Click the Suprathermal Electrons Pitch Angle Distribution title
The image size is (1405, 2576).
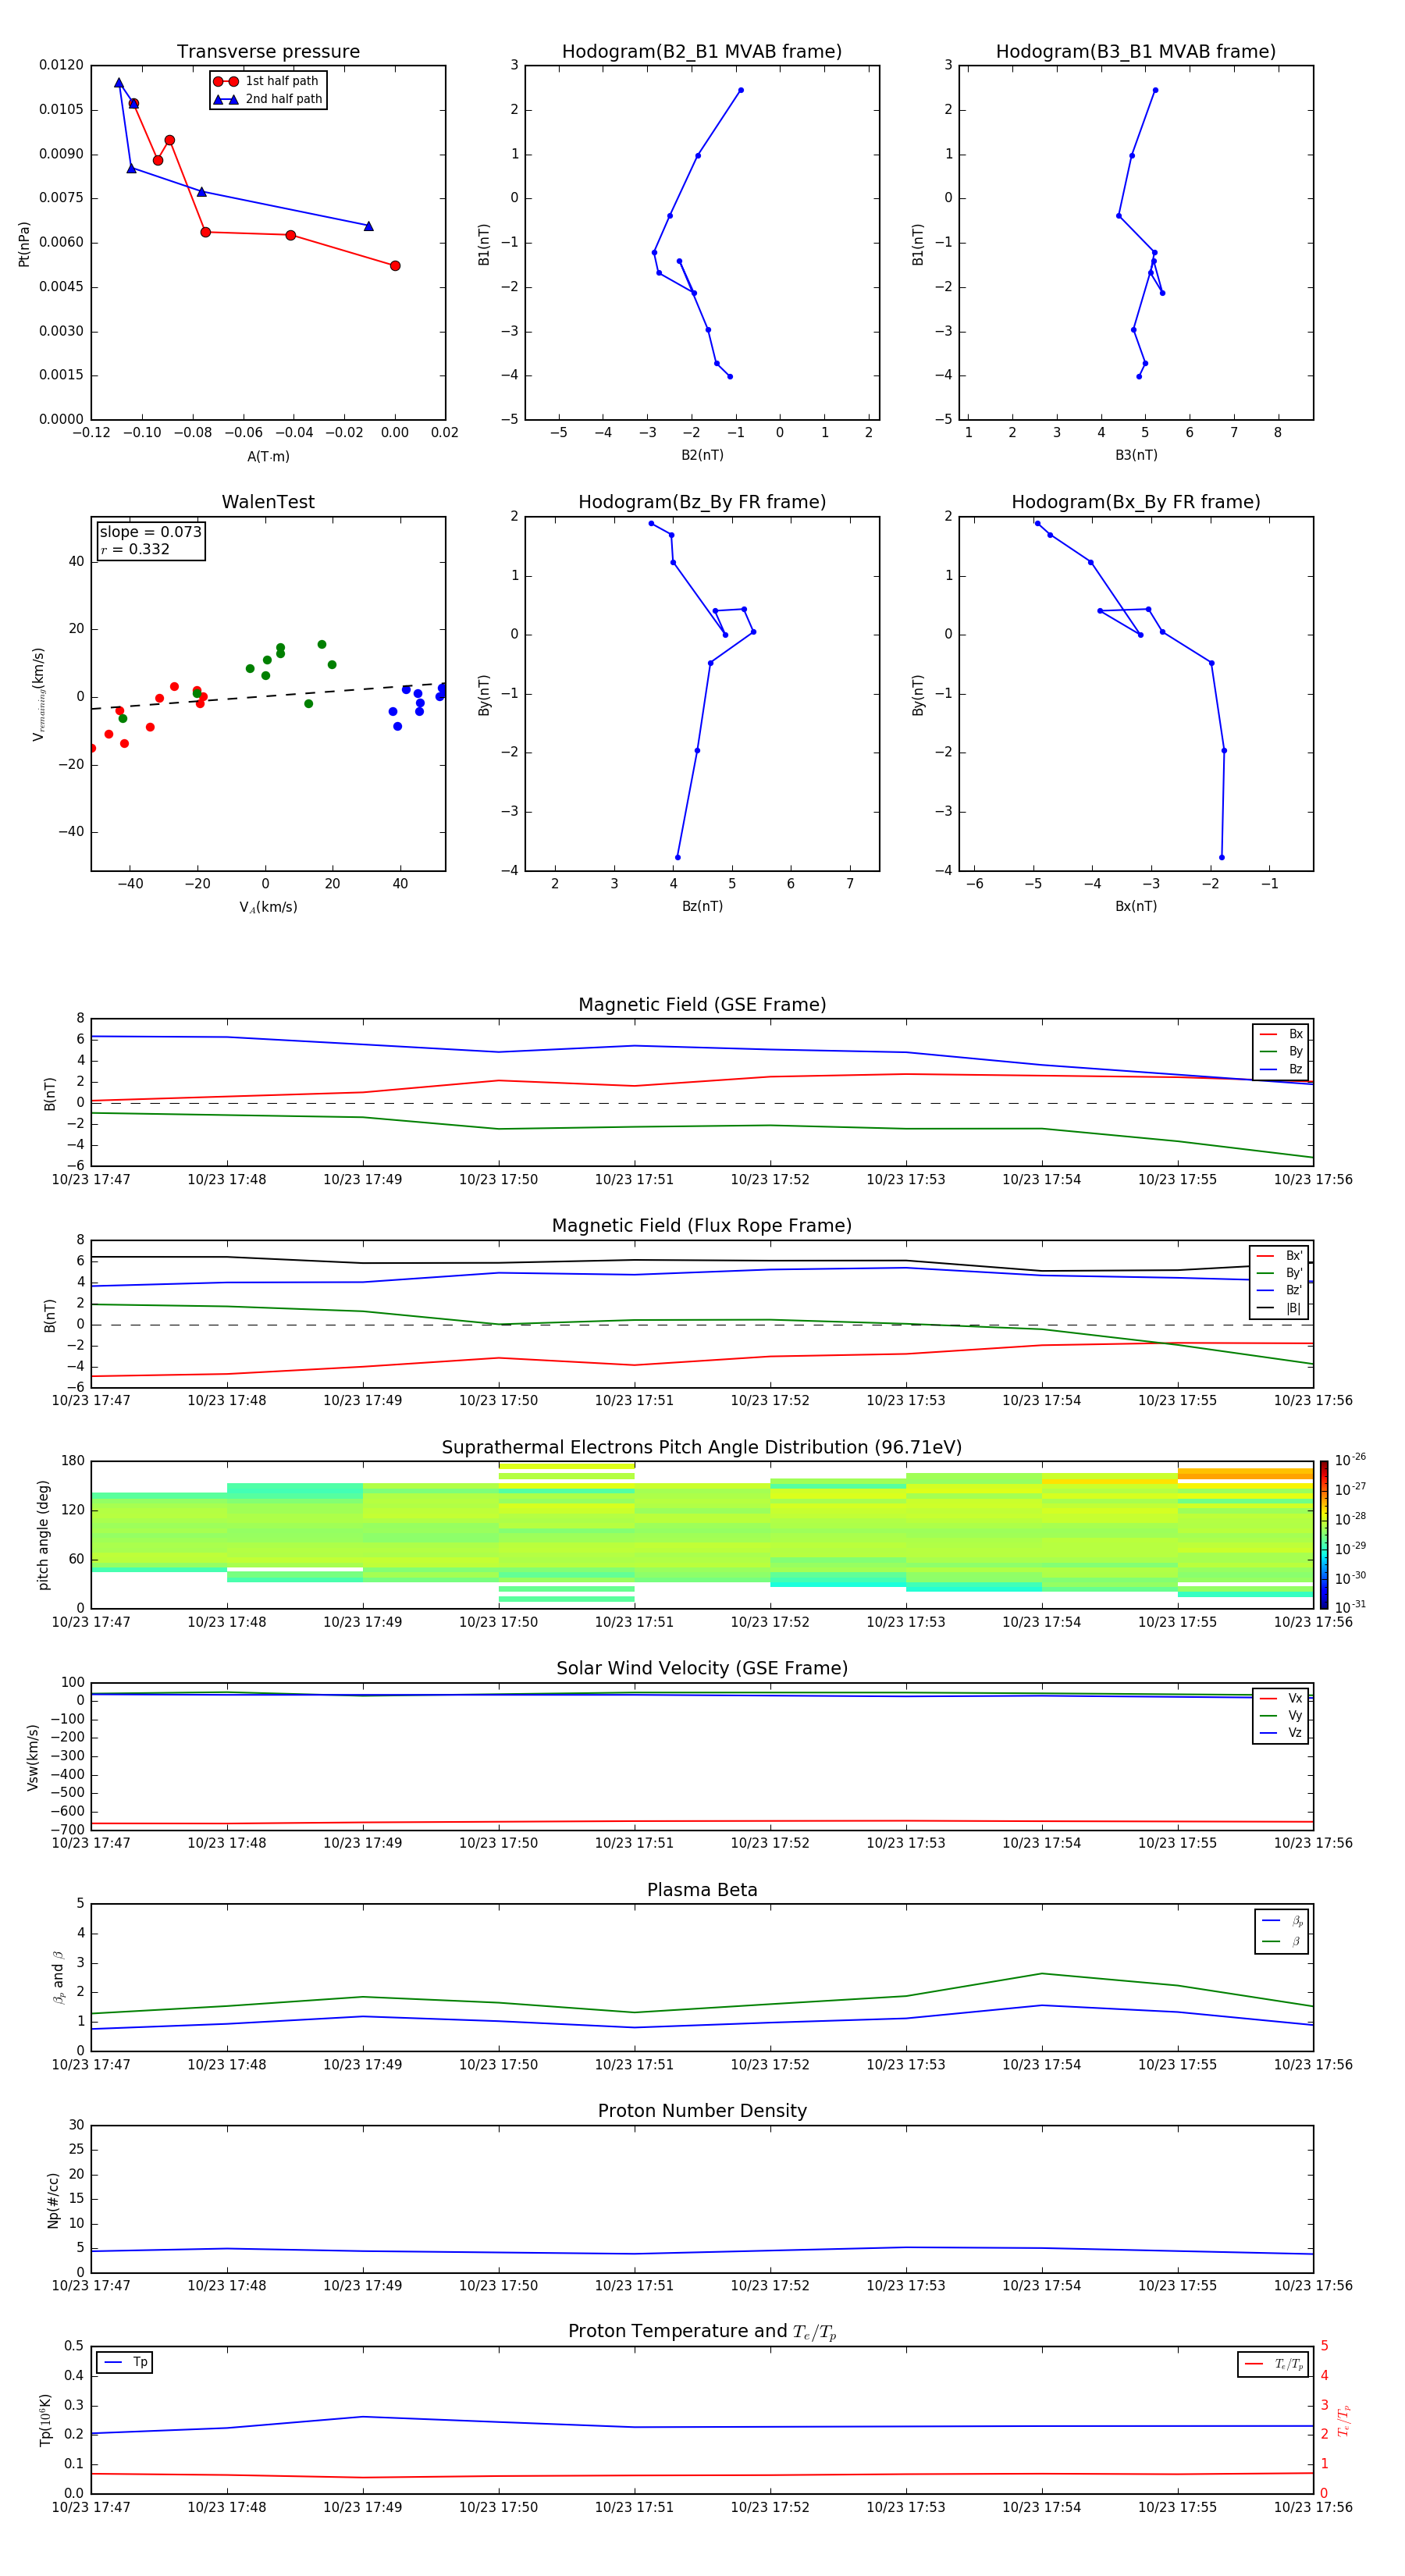click(x=702, y=1448)
